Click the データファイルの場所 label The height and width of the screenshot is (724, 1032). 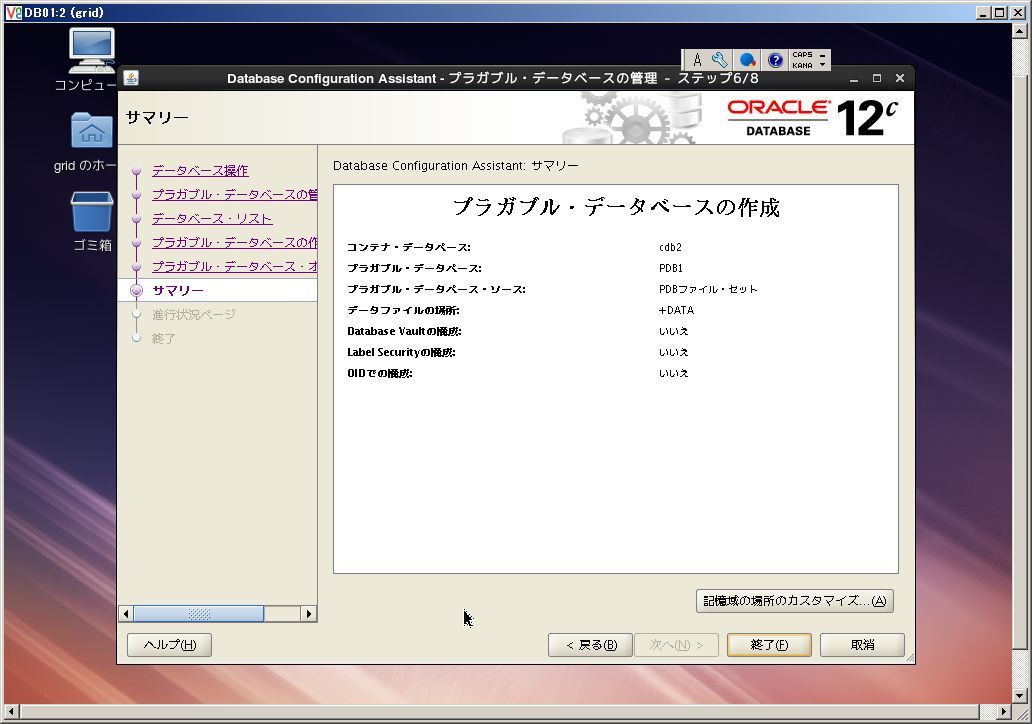coord(403,311)
